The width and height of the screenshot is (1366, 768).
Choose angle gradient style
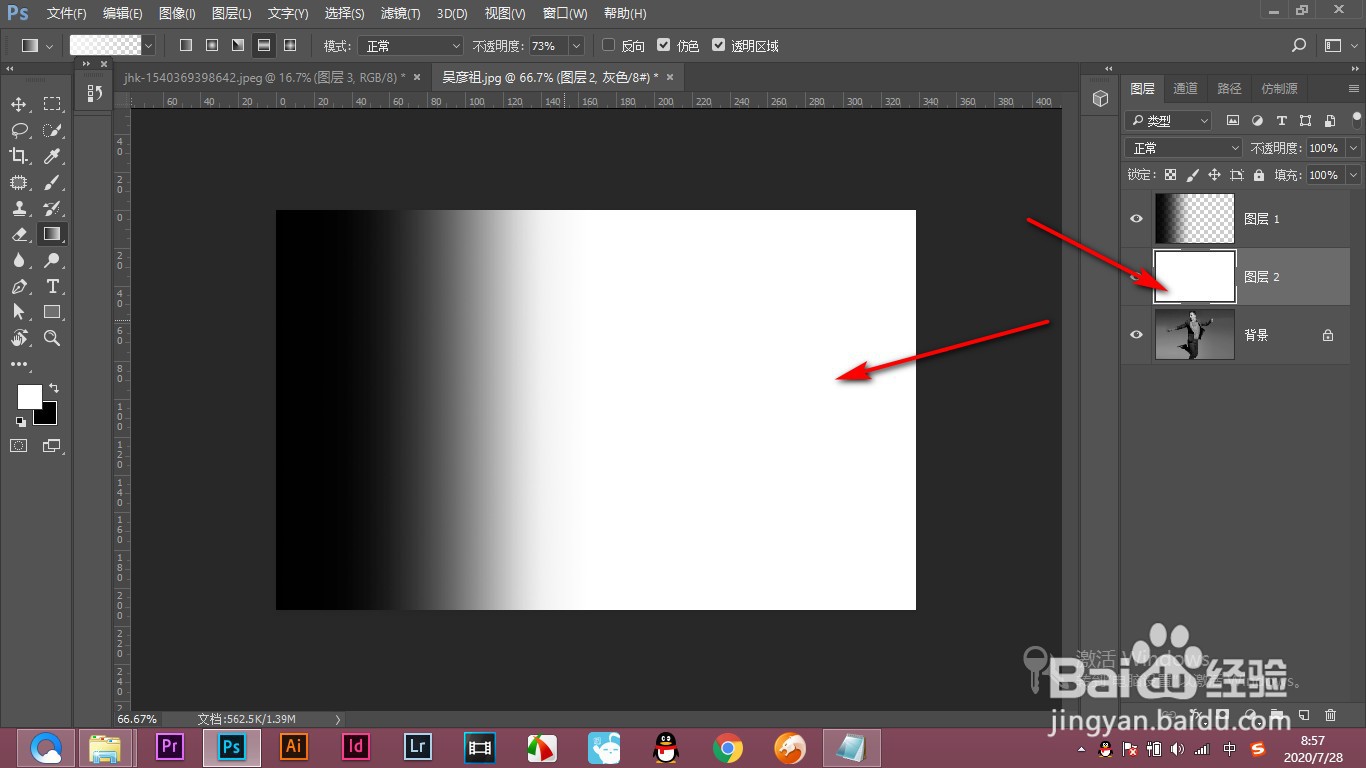(238, 46)
